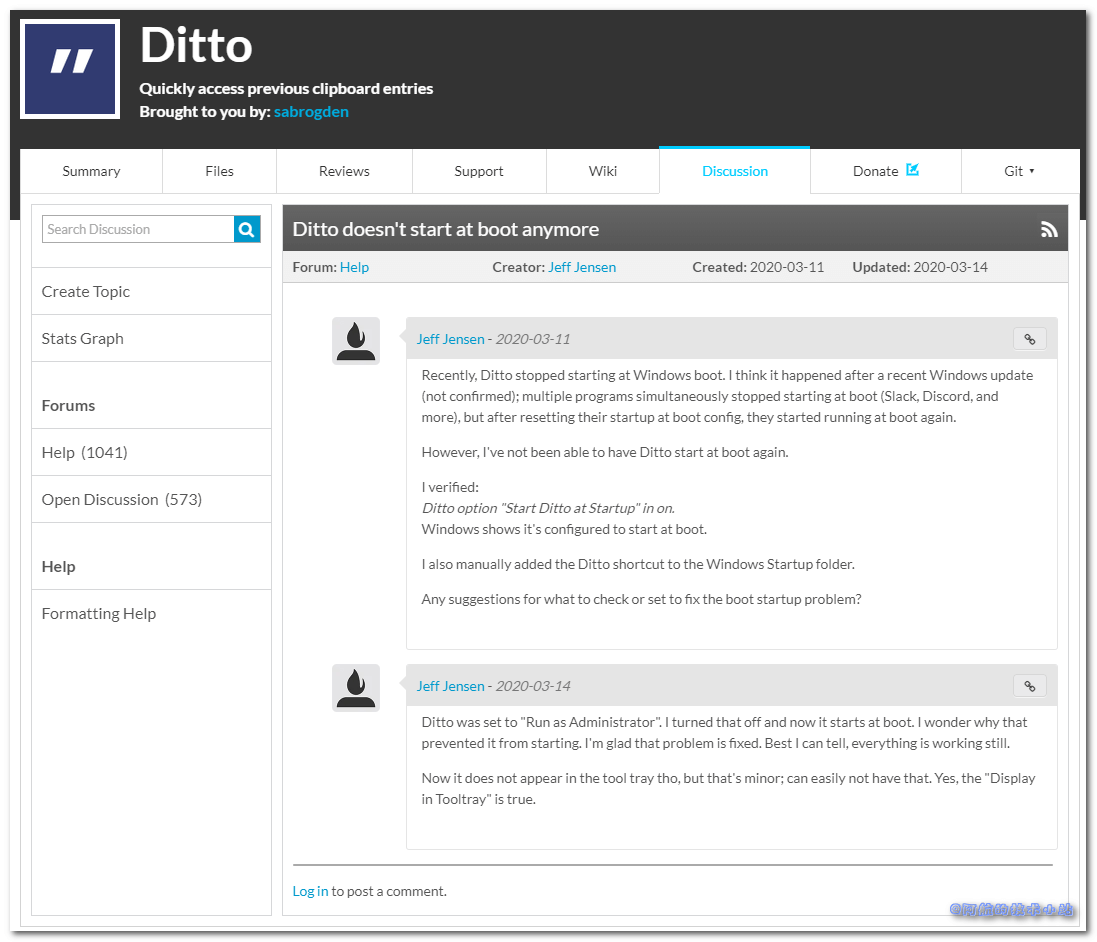
Task: Switch to the Wiki tab
Action: 603,170
